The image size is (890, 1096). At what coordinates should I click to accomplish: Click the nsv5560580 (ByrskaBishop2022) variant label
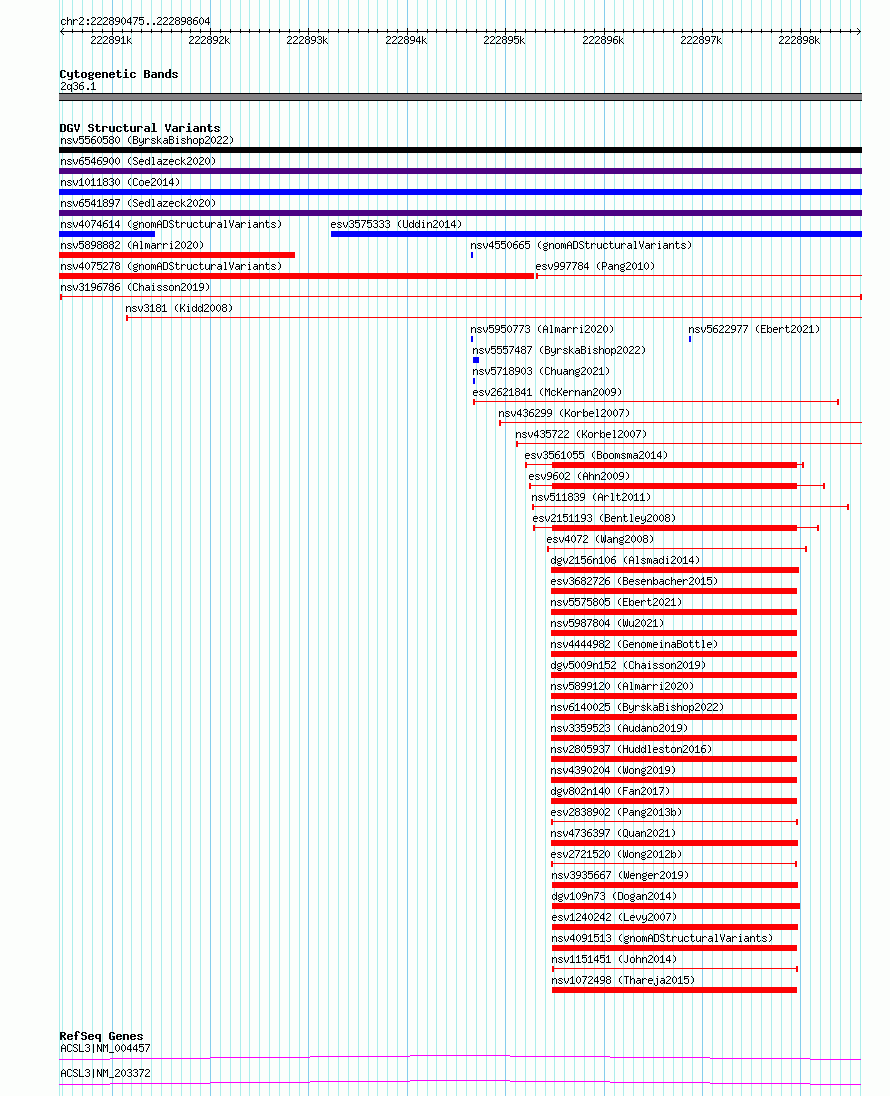(147, 140)
